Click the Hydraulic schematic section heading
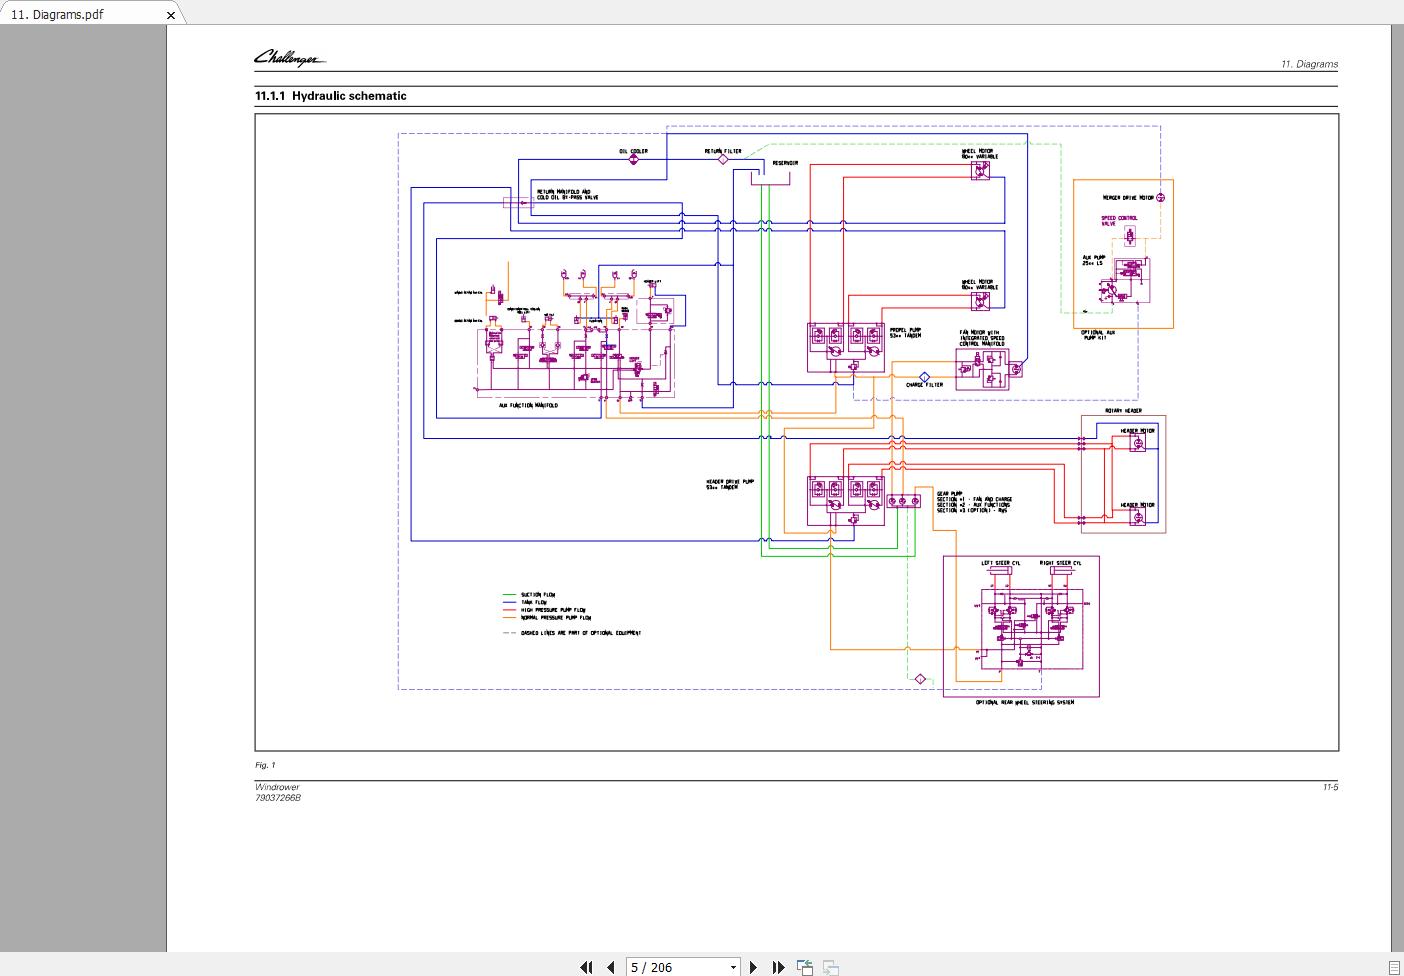The image size is (1404, 976). point(331,96)
